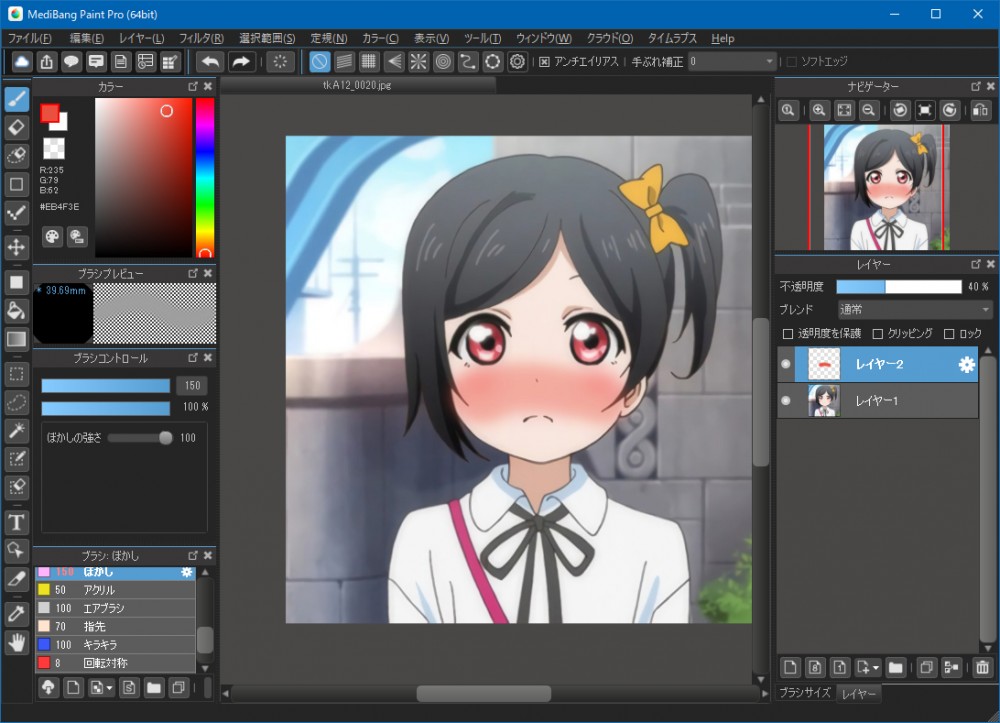Enable 透明度を保護 checkbox
The height and width of the screenshot is (723, 1000).
[x=788, y=333]
